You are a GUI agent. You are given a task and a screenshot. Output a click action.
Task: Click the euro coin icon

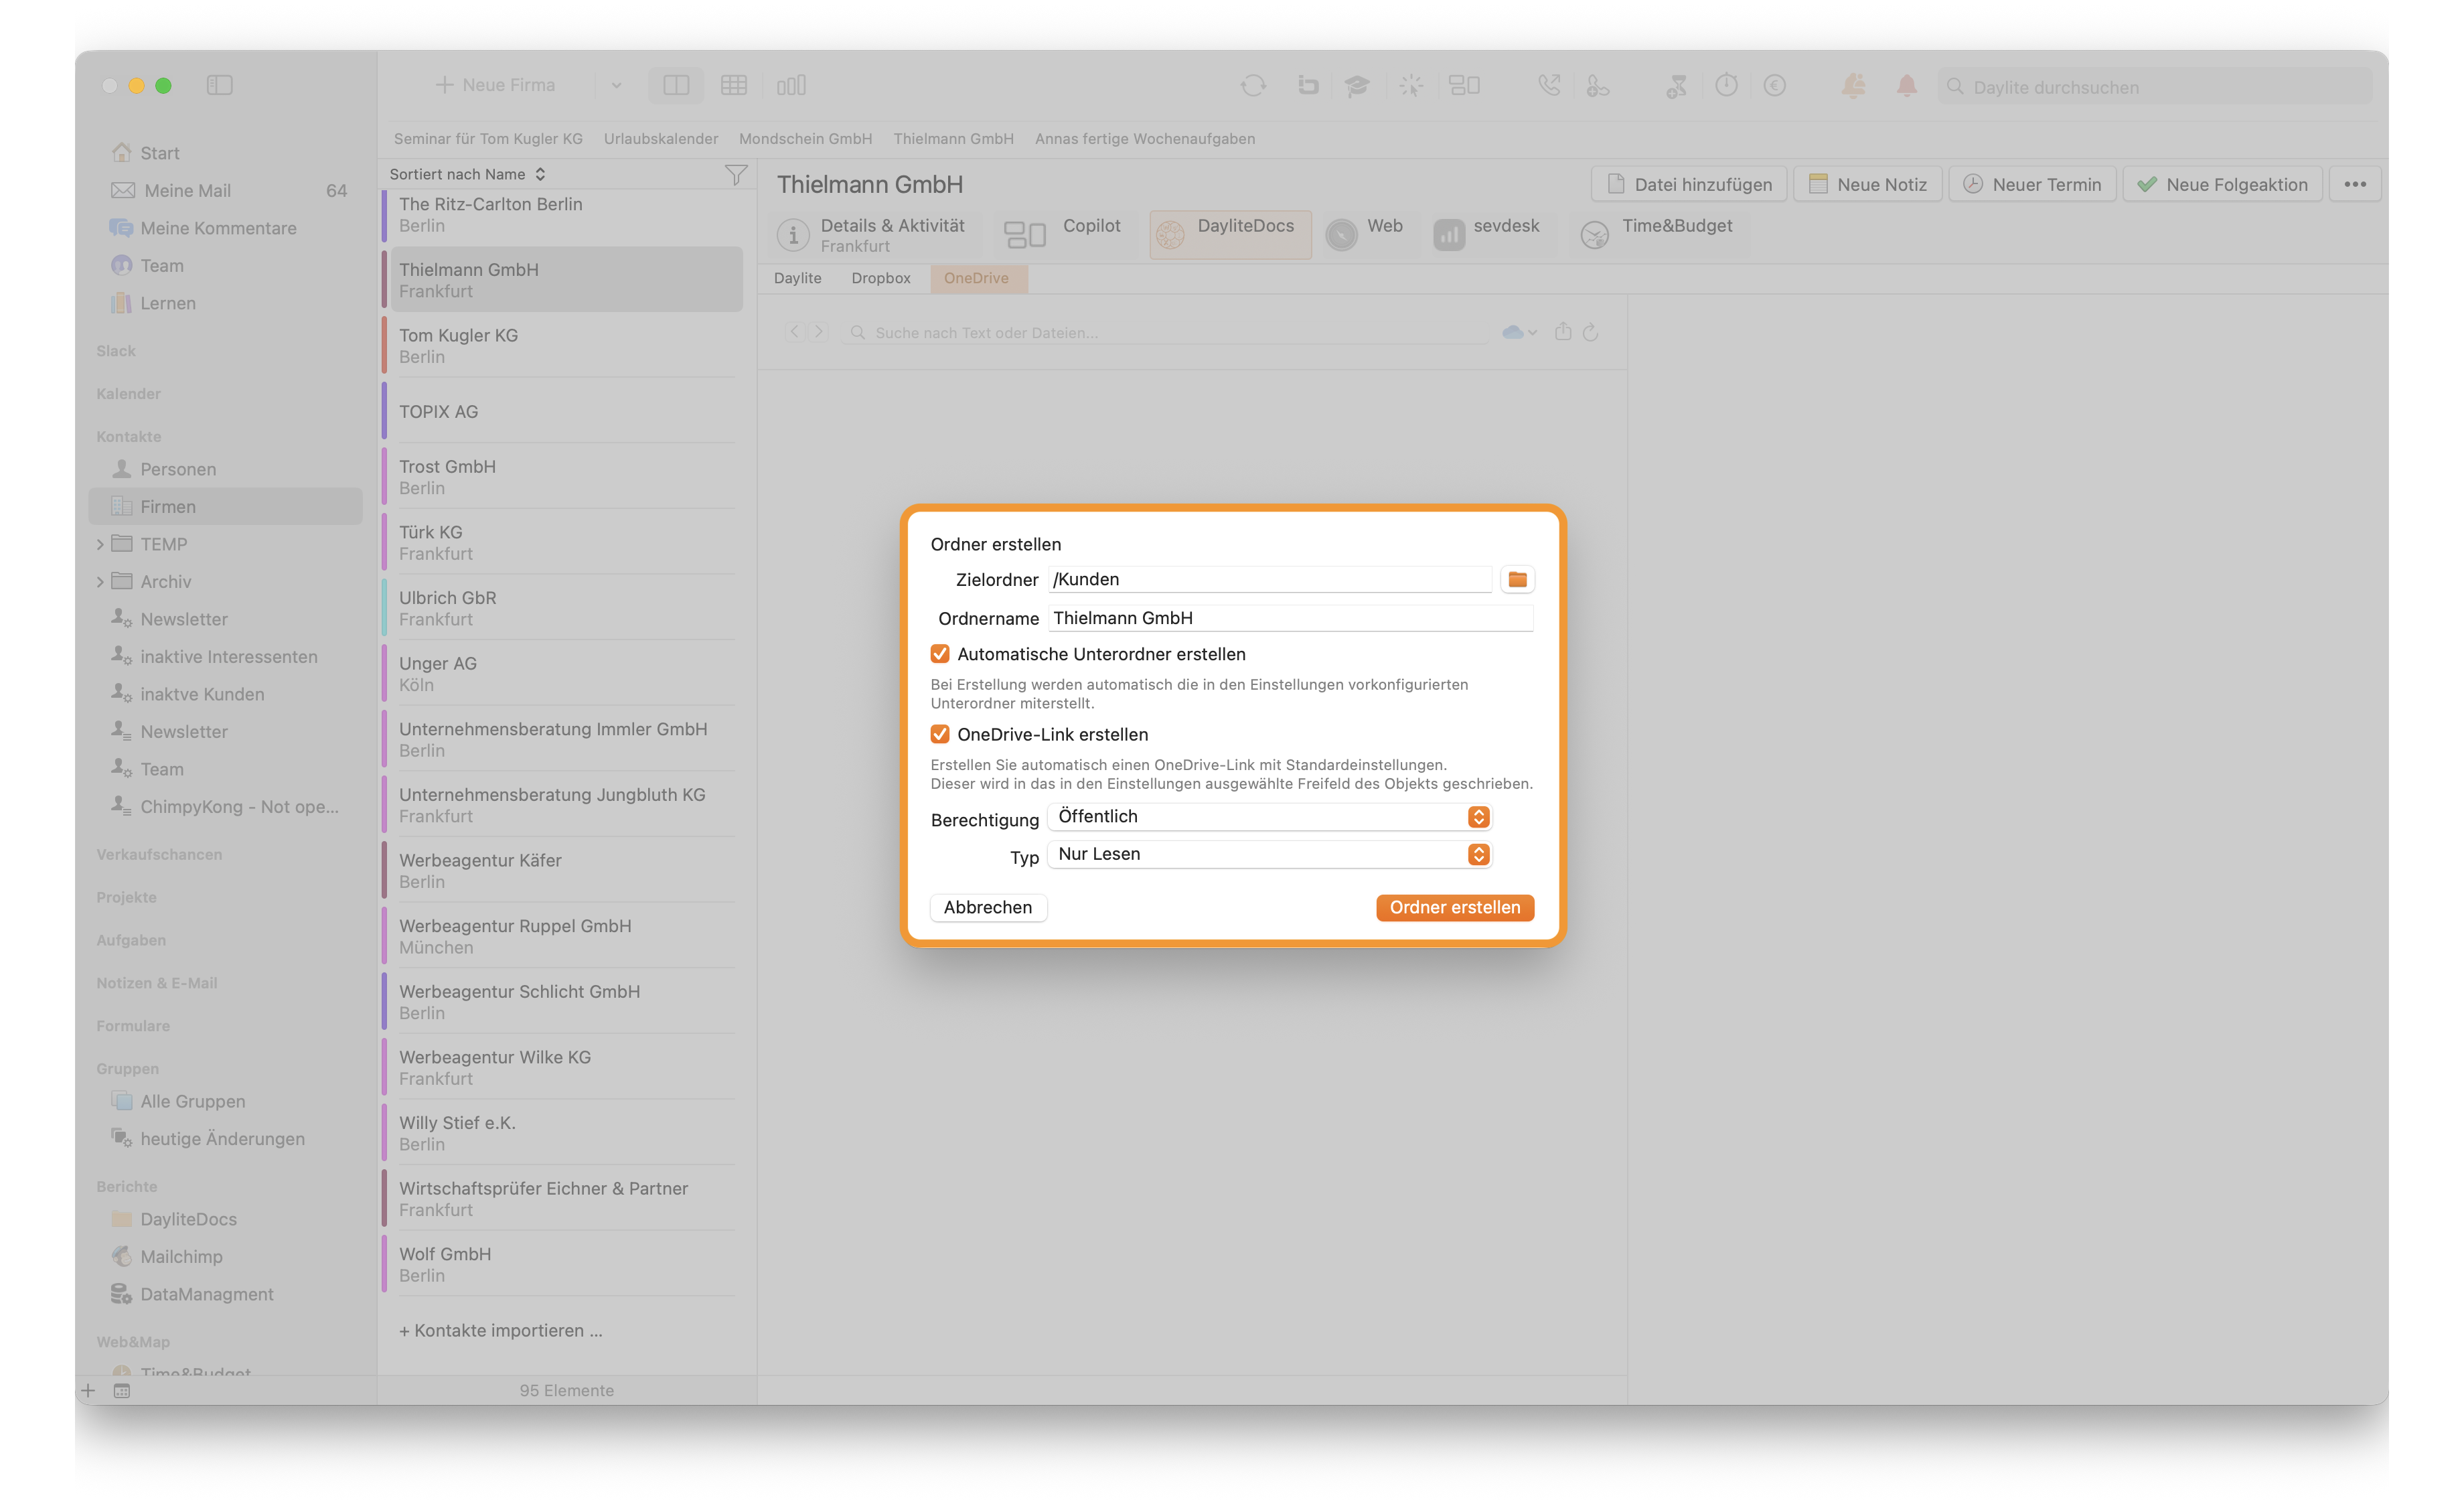(x=1775, y=85)
